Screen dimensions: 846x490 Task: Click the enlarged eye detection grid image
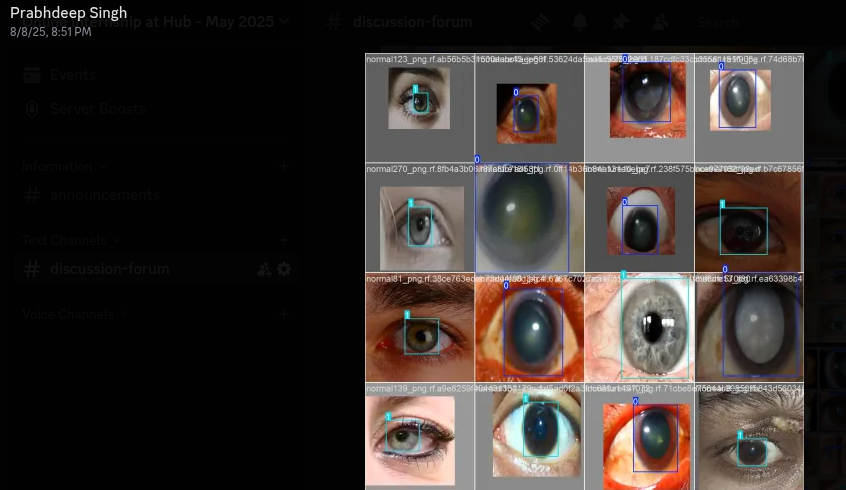pyautogui.click(x=584, y=271)
